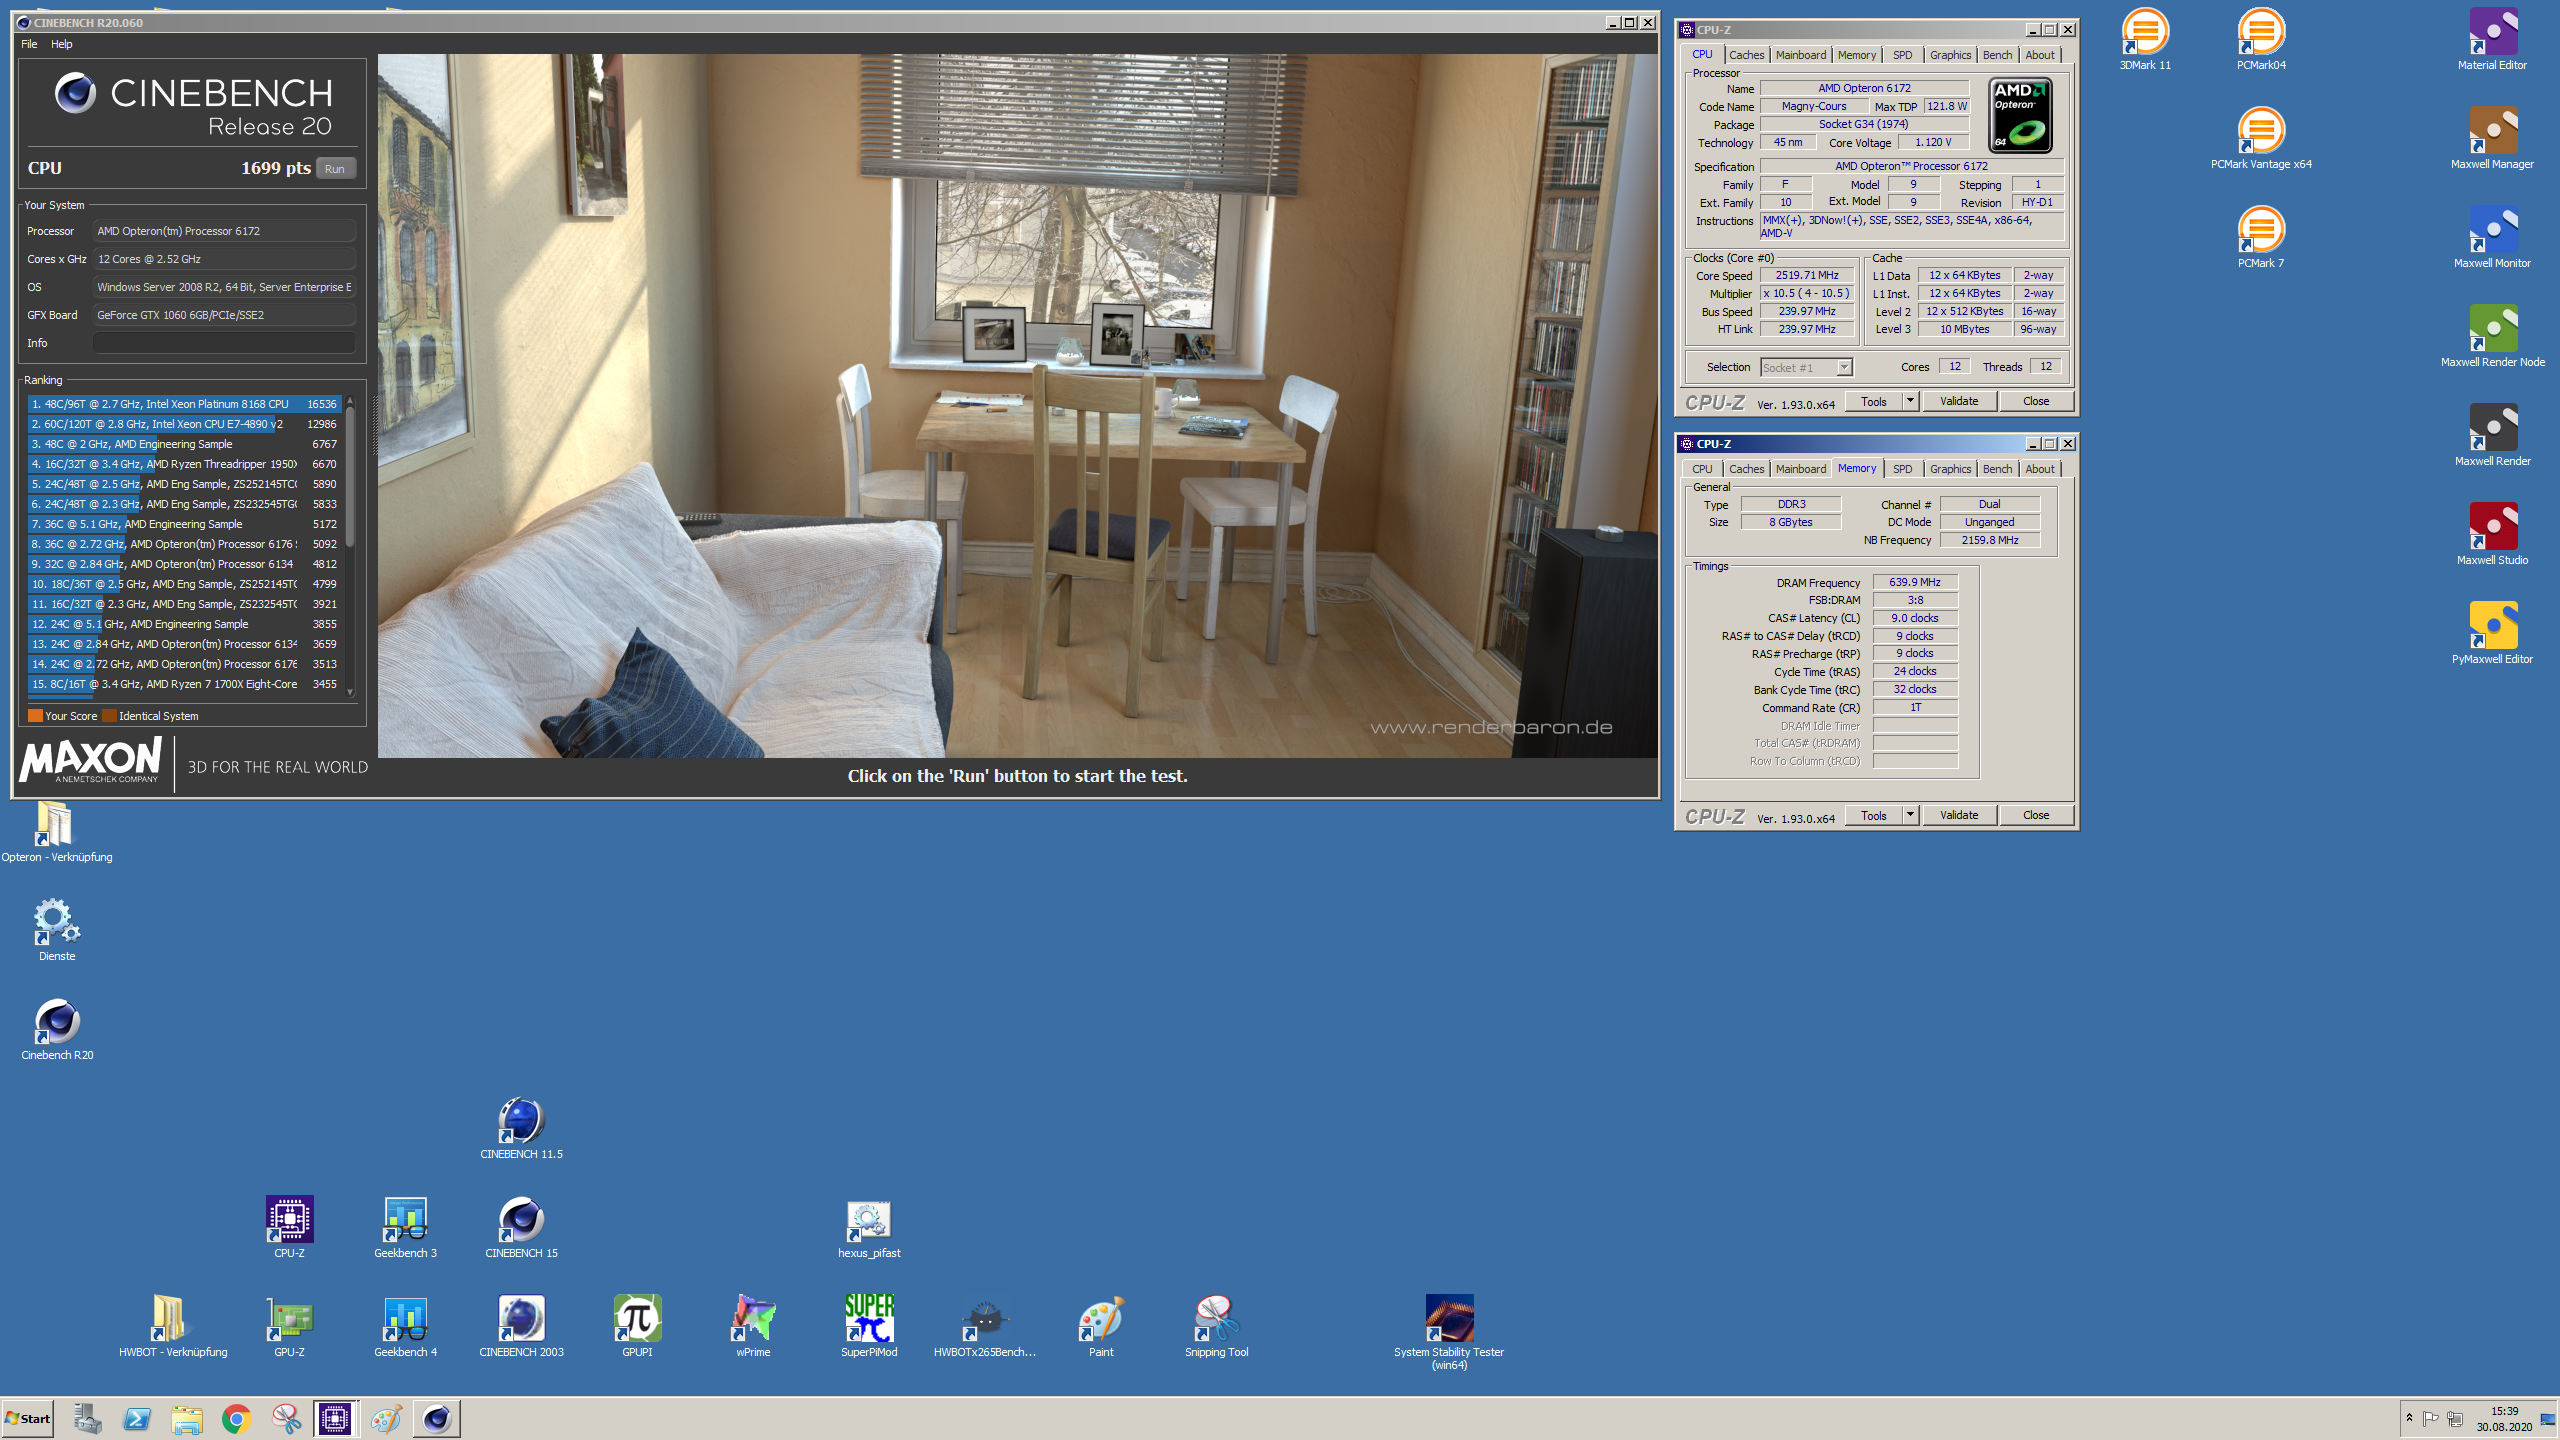Image resolution: width=2560 pixels, height=1440 pixels.
Task: Select ranking entry AMD Ryzen 7 1700X
Action: click(185, 684)
